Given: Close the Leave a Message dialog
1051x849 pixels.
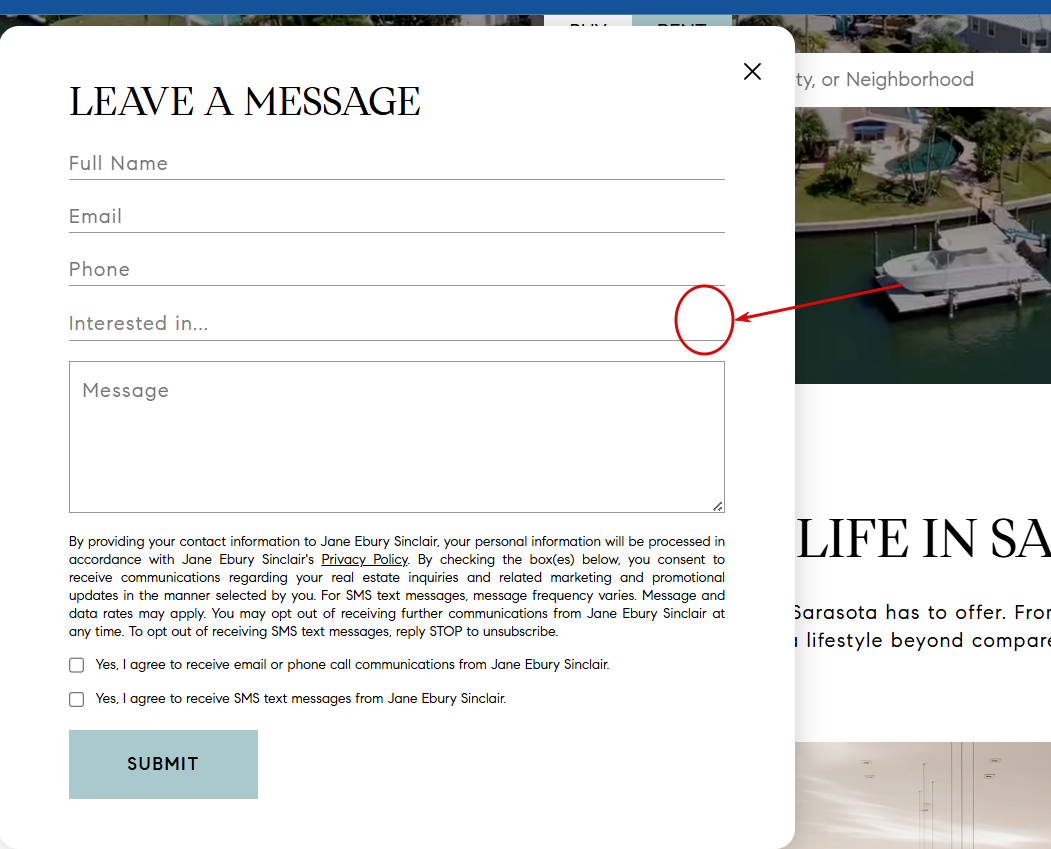Looking at the screenshot, I should coord(752,72).
